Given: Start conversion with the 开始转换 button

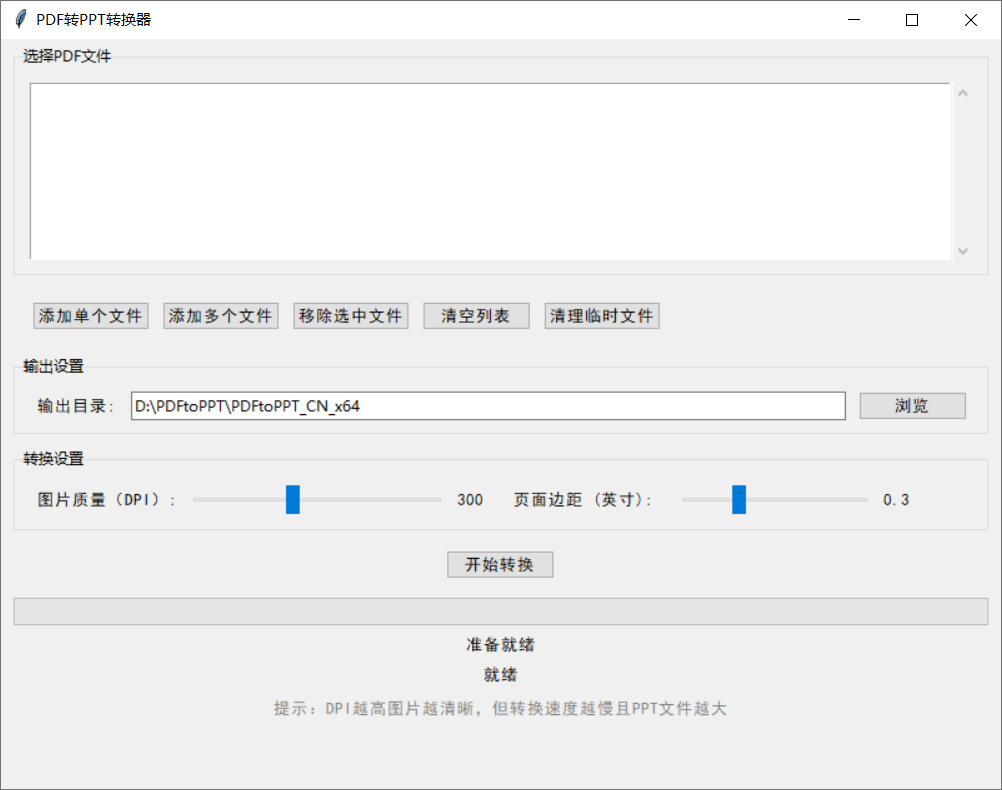Looking at the screenshot, I should (x=500, y=564).
